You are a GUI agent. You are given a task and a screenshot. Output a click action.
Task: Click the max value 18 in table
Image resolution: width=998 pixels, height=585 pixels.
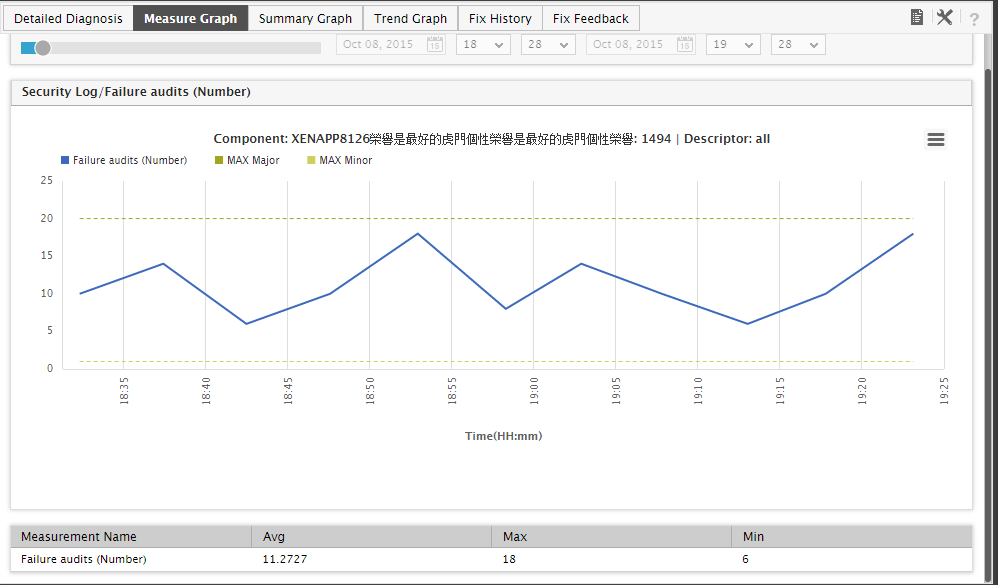(x=509, y=560)
